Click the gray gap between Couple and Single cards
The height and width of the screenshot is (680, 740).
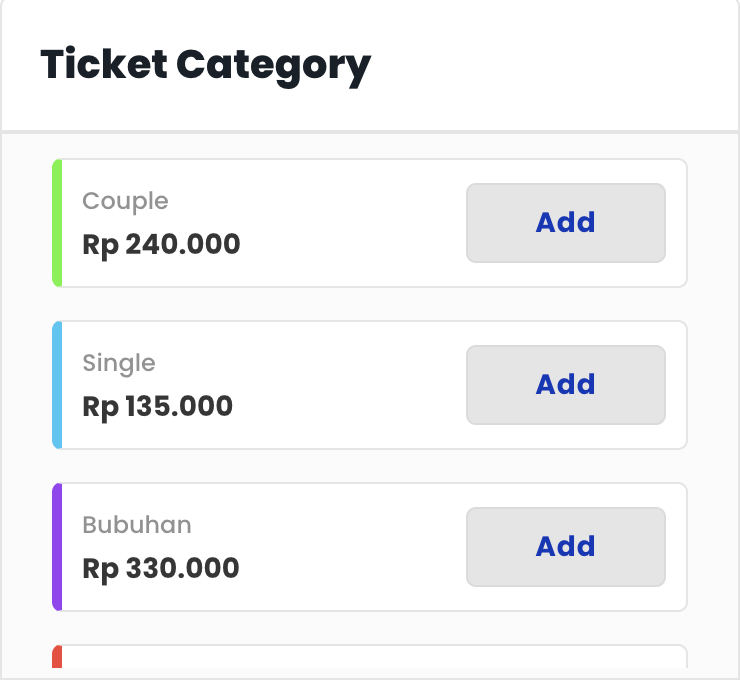[x=370, y=304]
